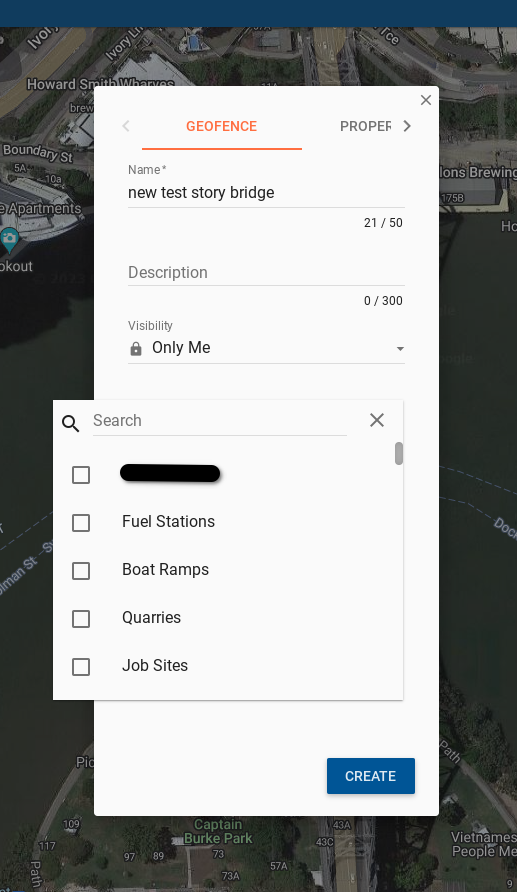Click the Create button
Viewport: 517px width, 892px height.
(371, 776)
